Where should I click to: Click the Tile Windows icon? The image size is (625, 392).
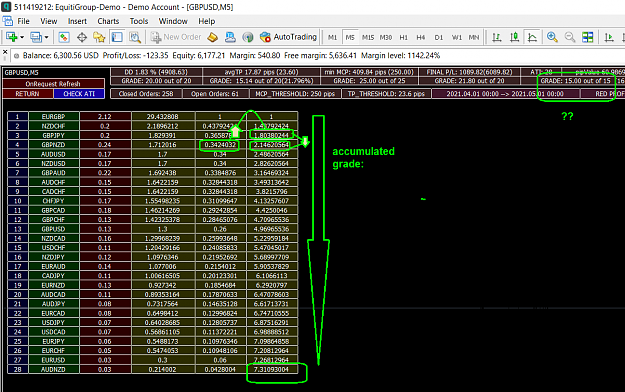588,37
